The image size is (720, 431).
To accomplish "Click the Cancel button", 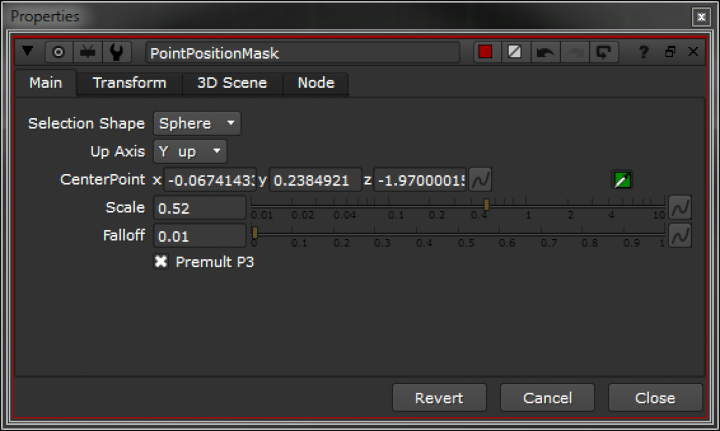I will coord(547,398).
